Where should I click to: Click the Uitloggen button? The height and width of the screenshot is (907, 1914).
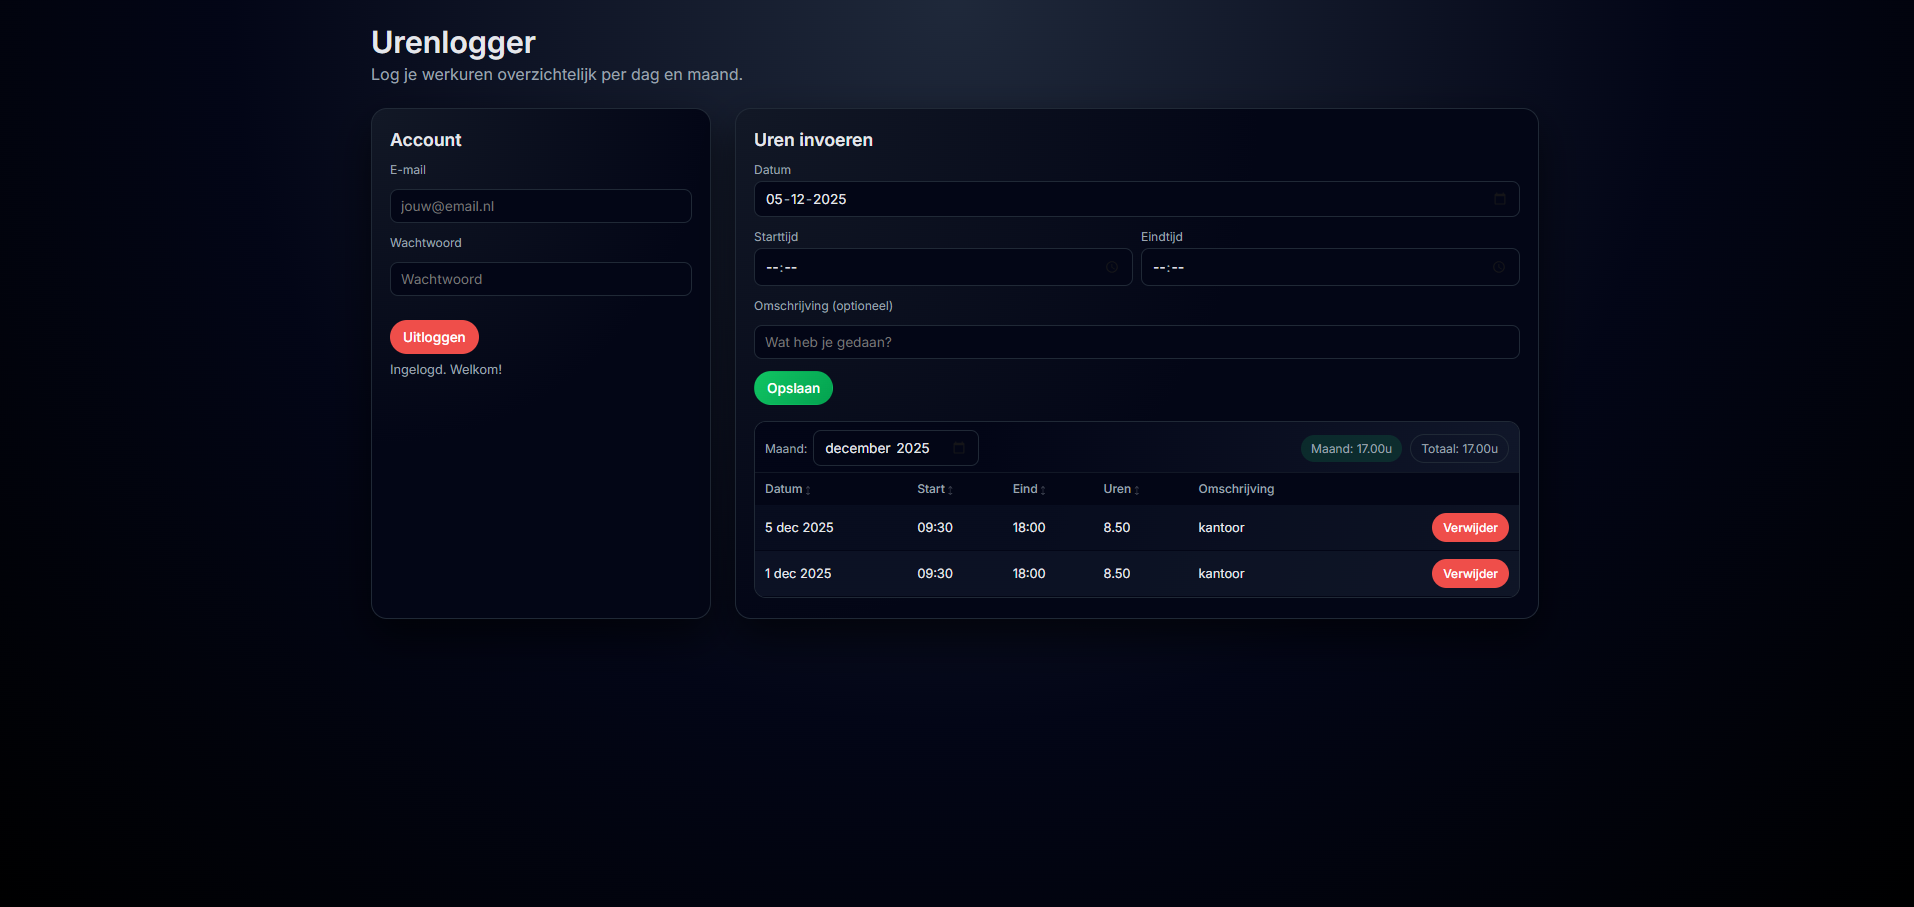(x=434, y=337)
